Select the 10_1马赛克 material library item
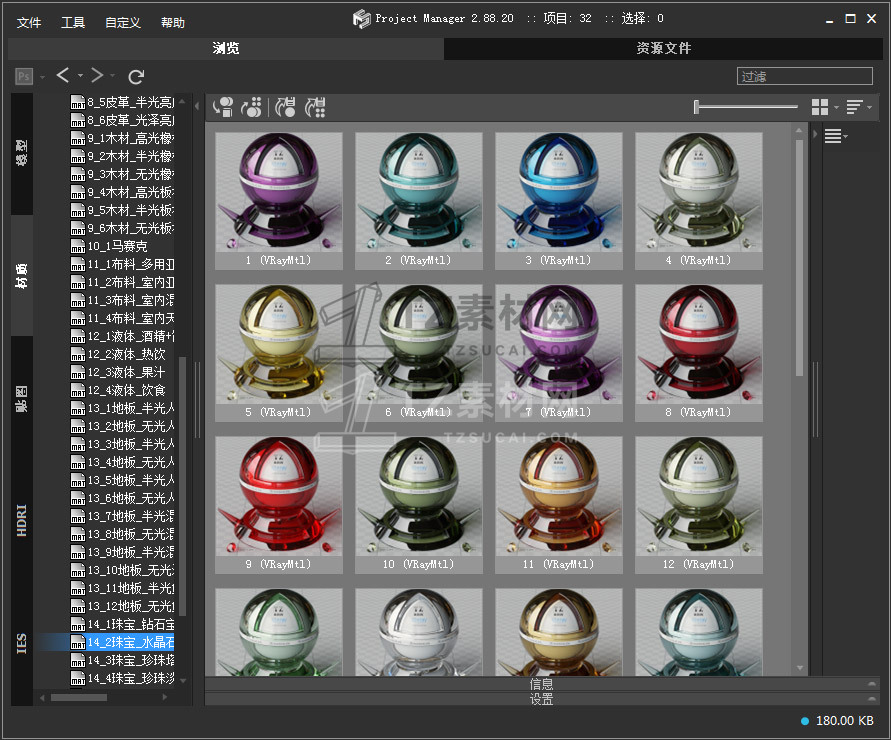The height and width of the screenshot is (740, 891). click(x=118, y=246)
